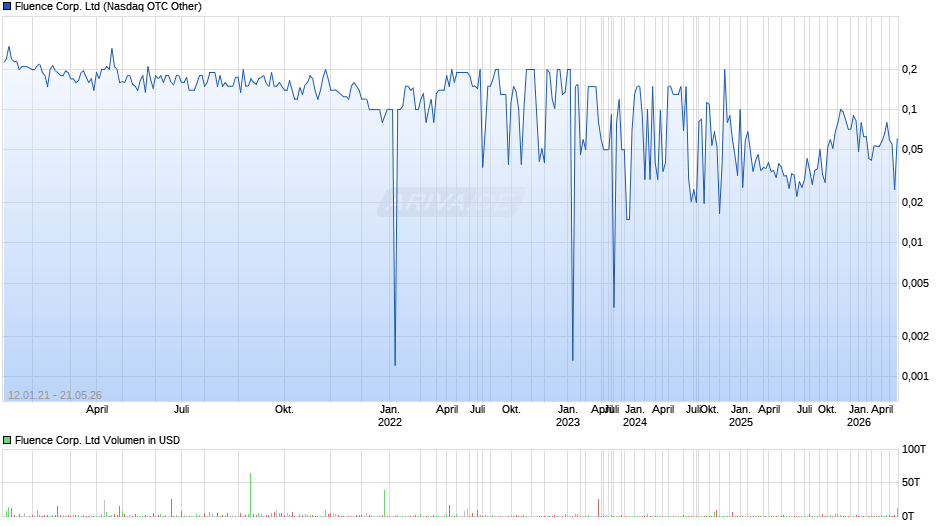Click the blue Fluence Corp. Ltd legend square
This screenshot has width=940, height=526.
[7, 7]
